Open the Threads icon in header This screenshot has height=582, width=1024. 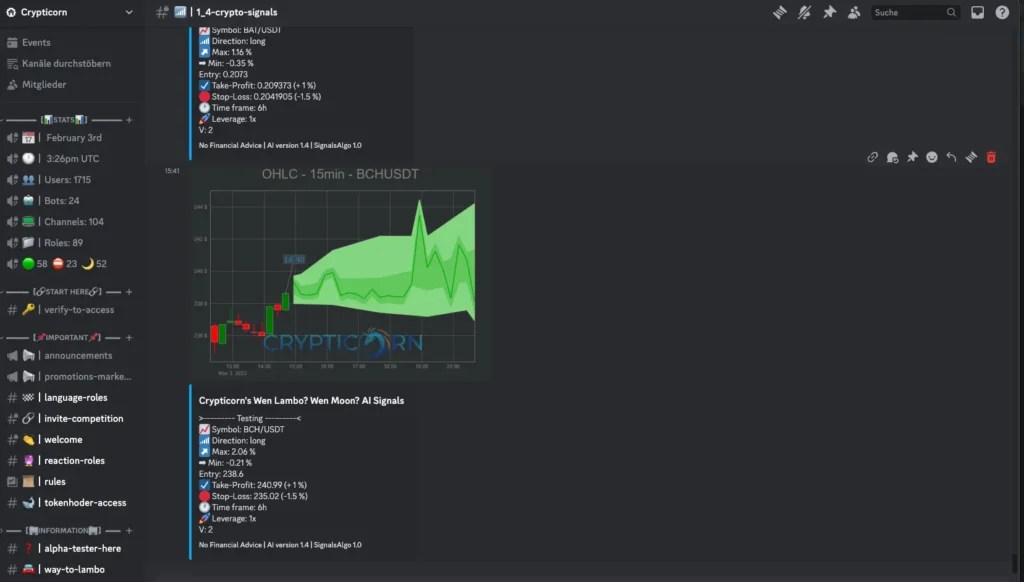(x=780, y=12)
